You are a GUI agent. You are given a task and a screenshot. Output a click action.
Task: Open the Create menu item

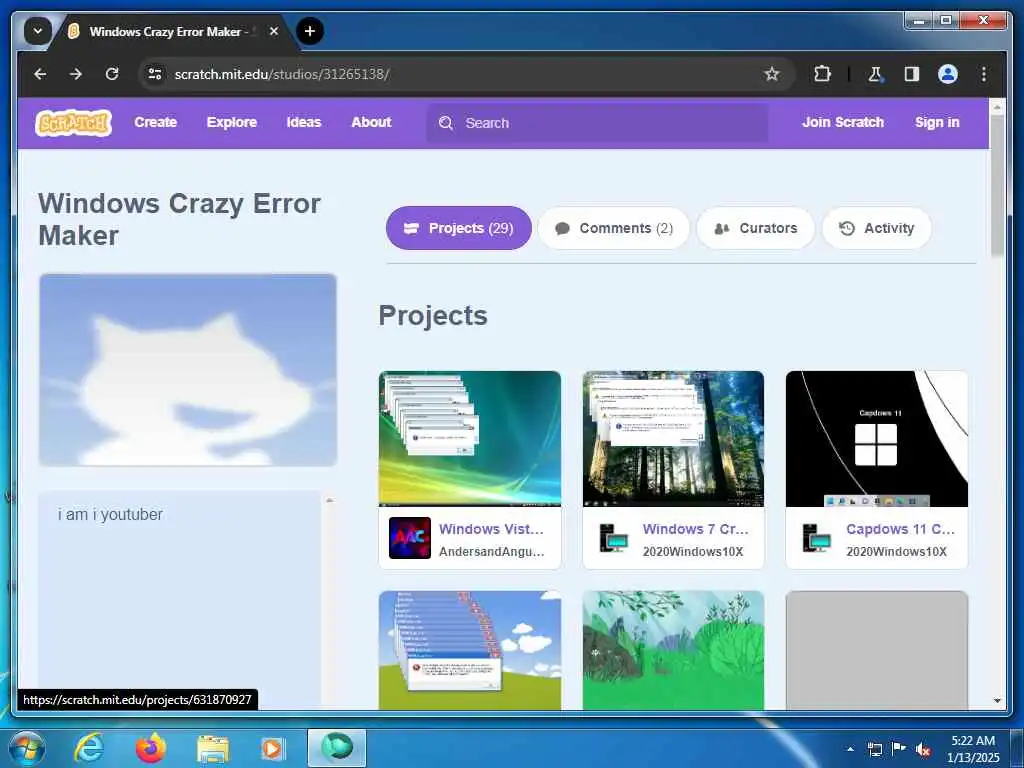[155, 122]
